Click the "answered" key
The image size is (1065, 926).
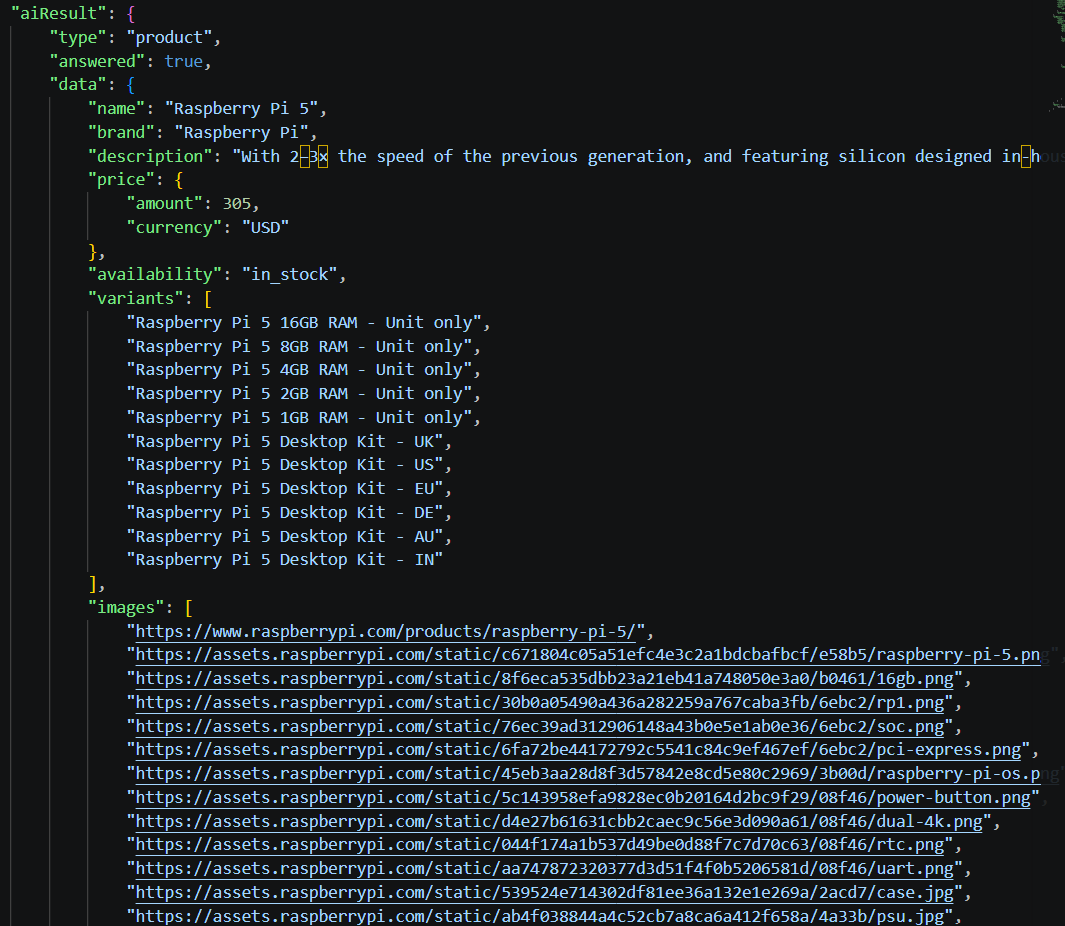96,61
